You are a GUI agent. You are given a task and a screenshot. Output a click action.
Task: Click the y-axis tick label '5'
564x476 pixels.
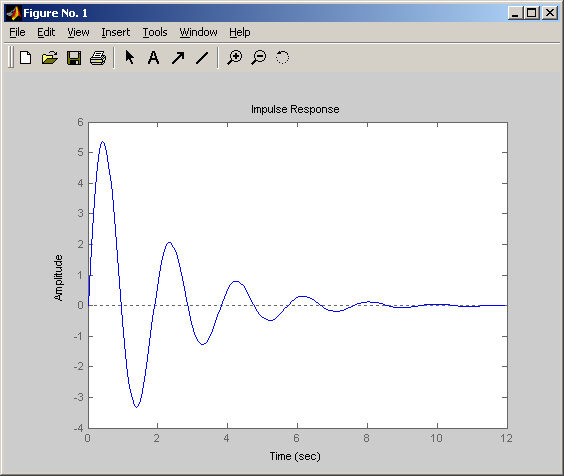pos(80,152)
